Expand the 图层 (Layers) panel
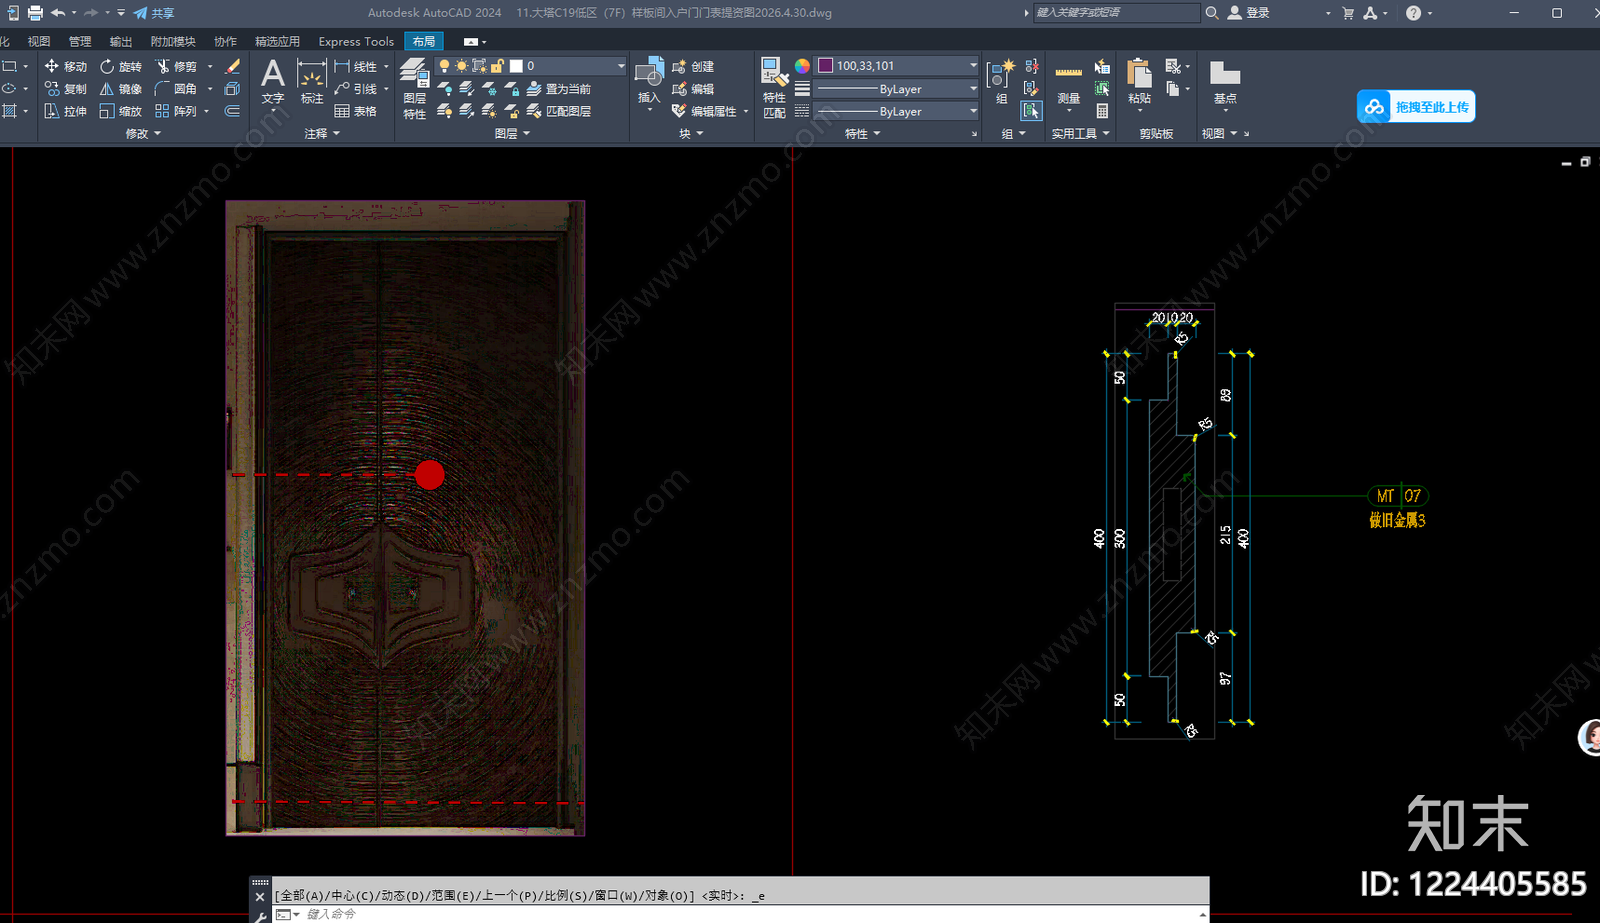 512,133
